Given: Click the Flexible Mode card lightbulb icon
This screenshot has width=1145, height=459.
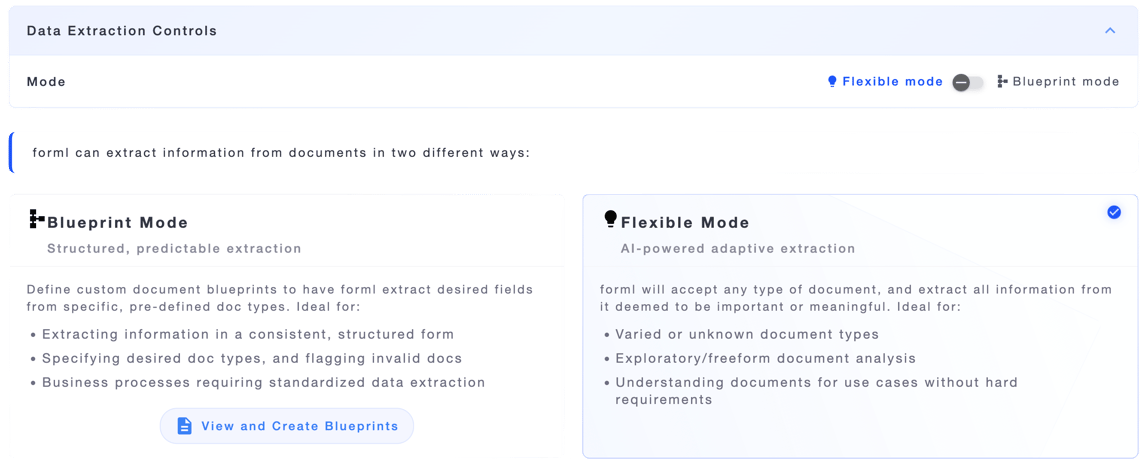Looking at the screenshot, I should pyautogui.click(x=610, y=219).
